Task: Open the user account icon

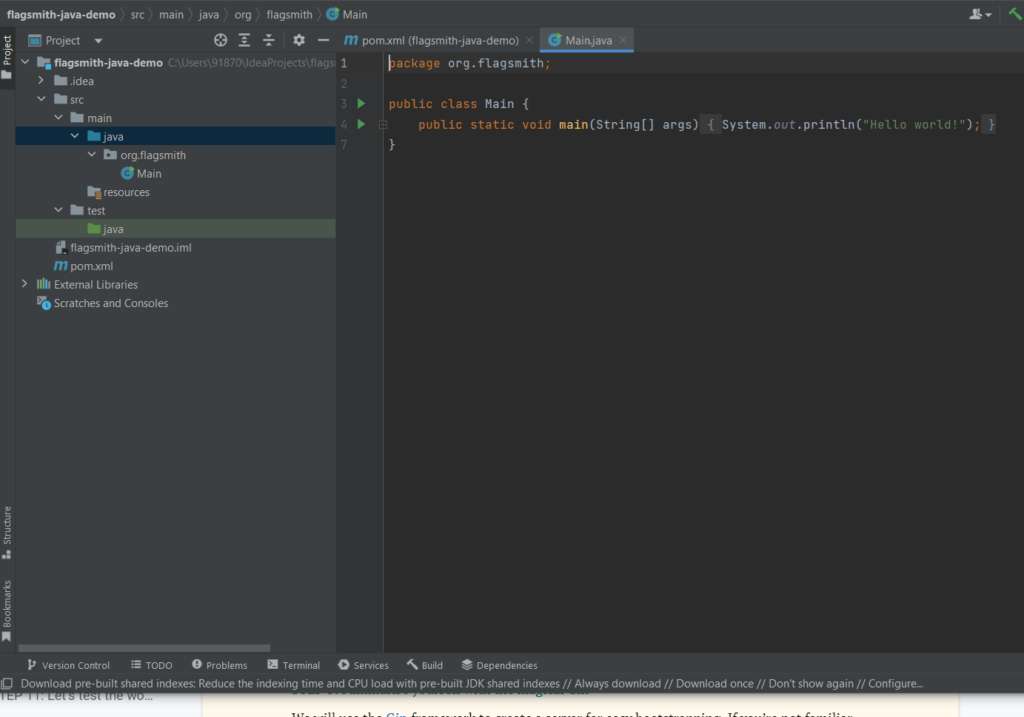Action: [x=980, y=14]
